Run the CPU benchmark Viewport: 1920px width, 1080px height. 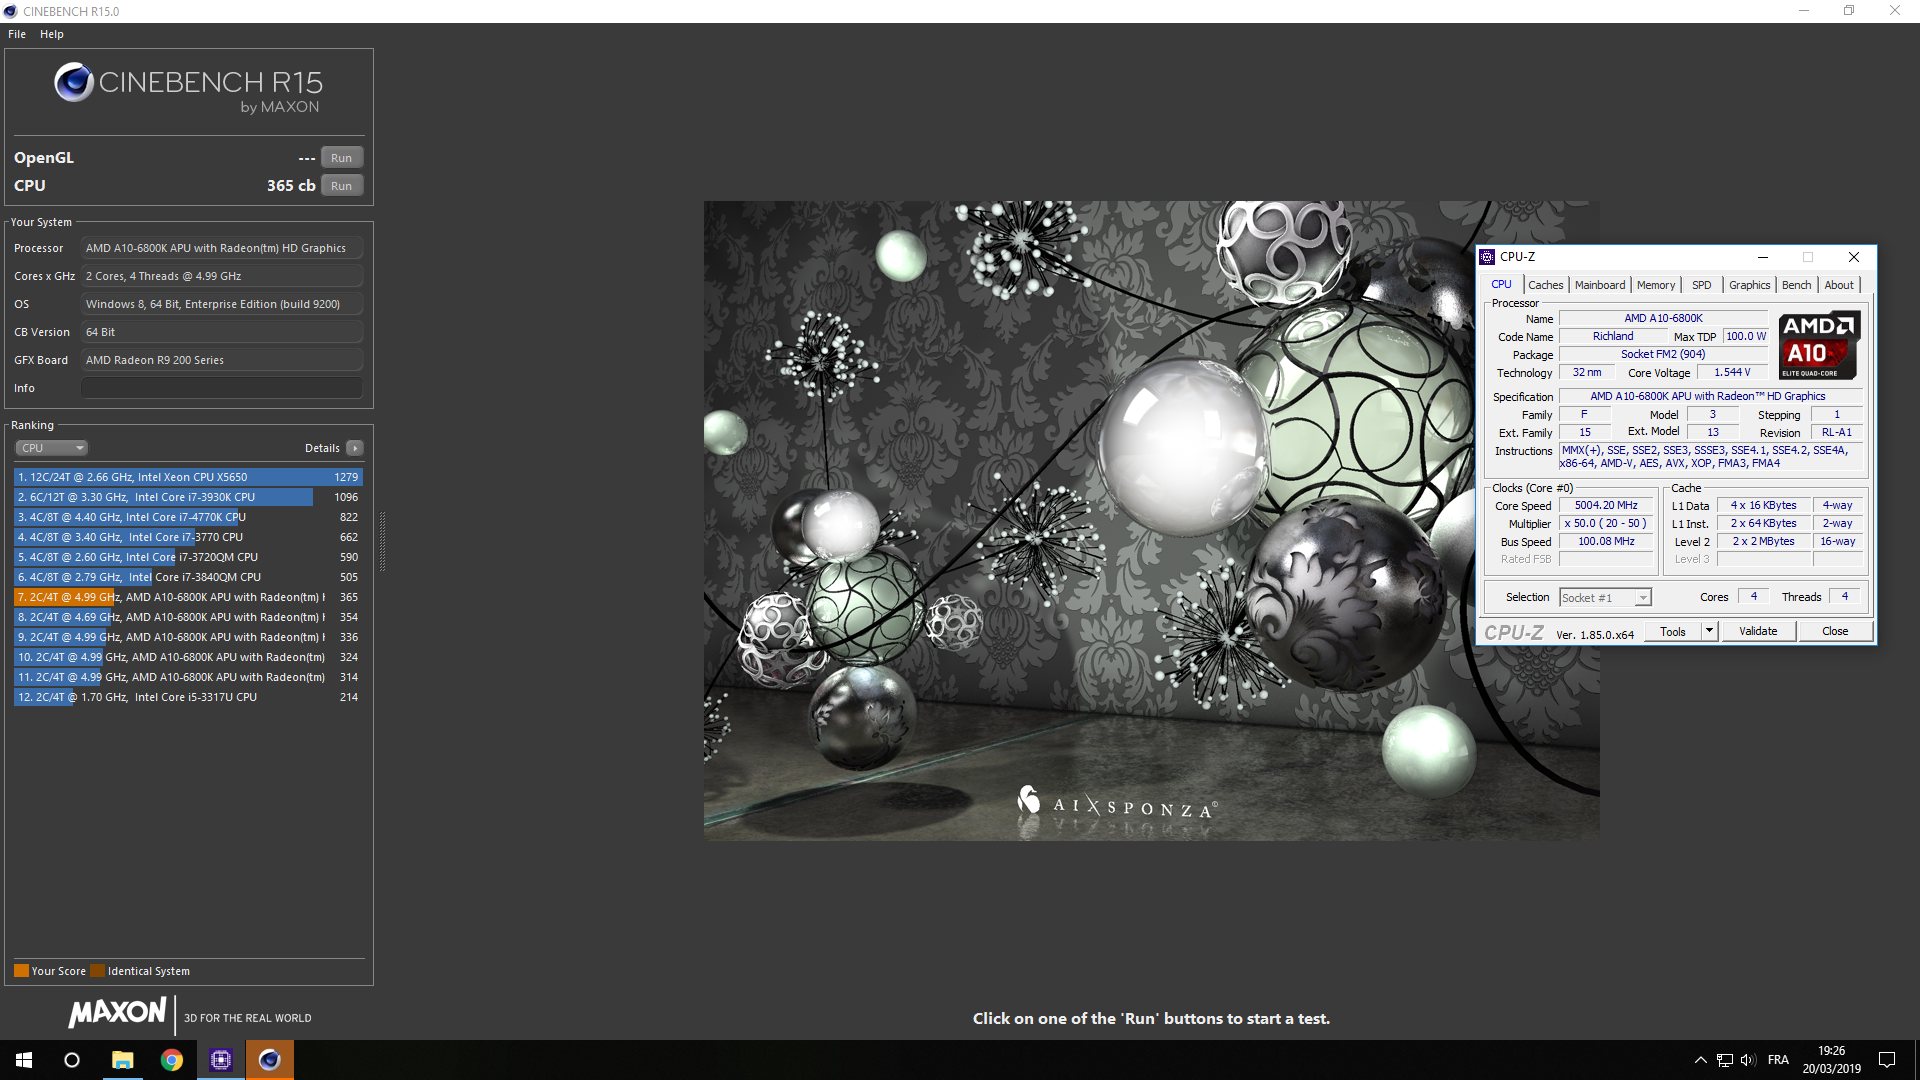tap(341, 186)
